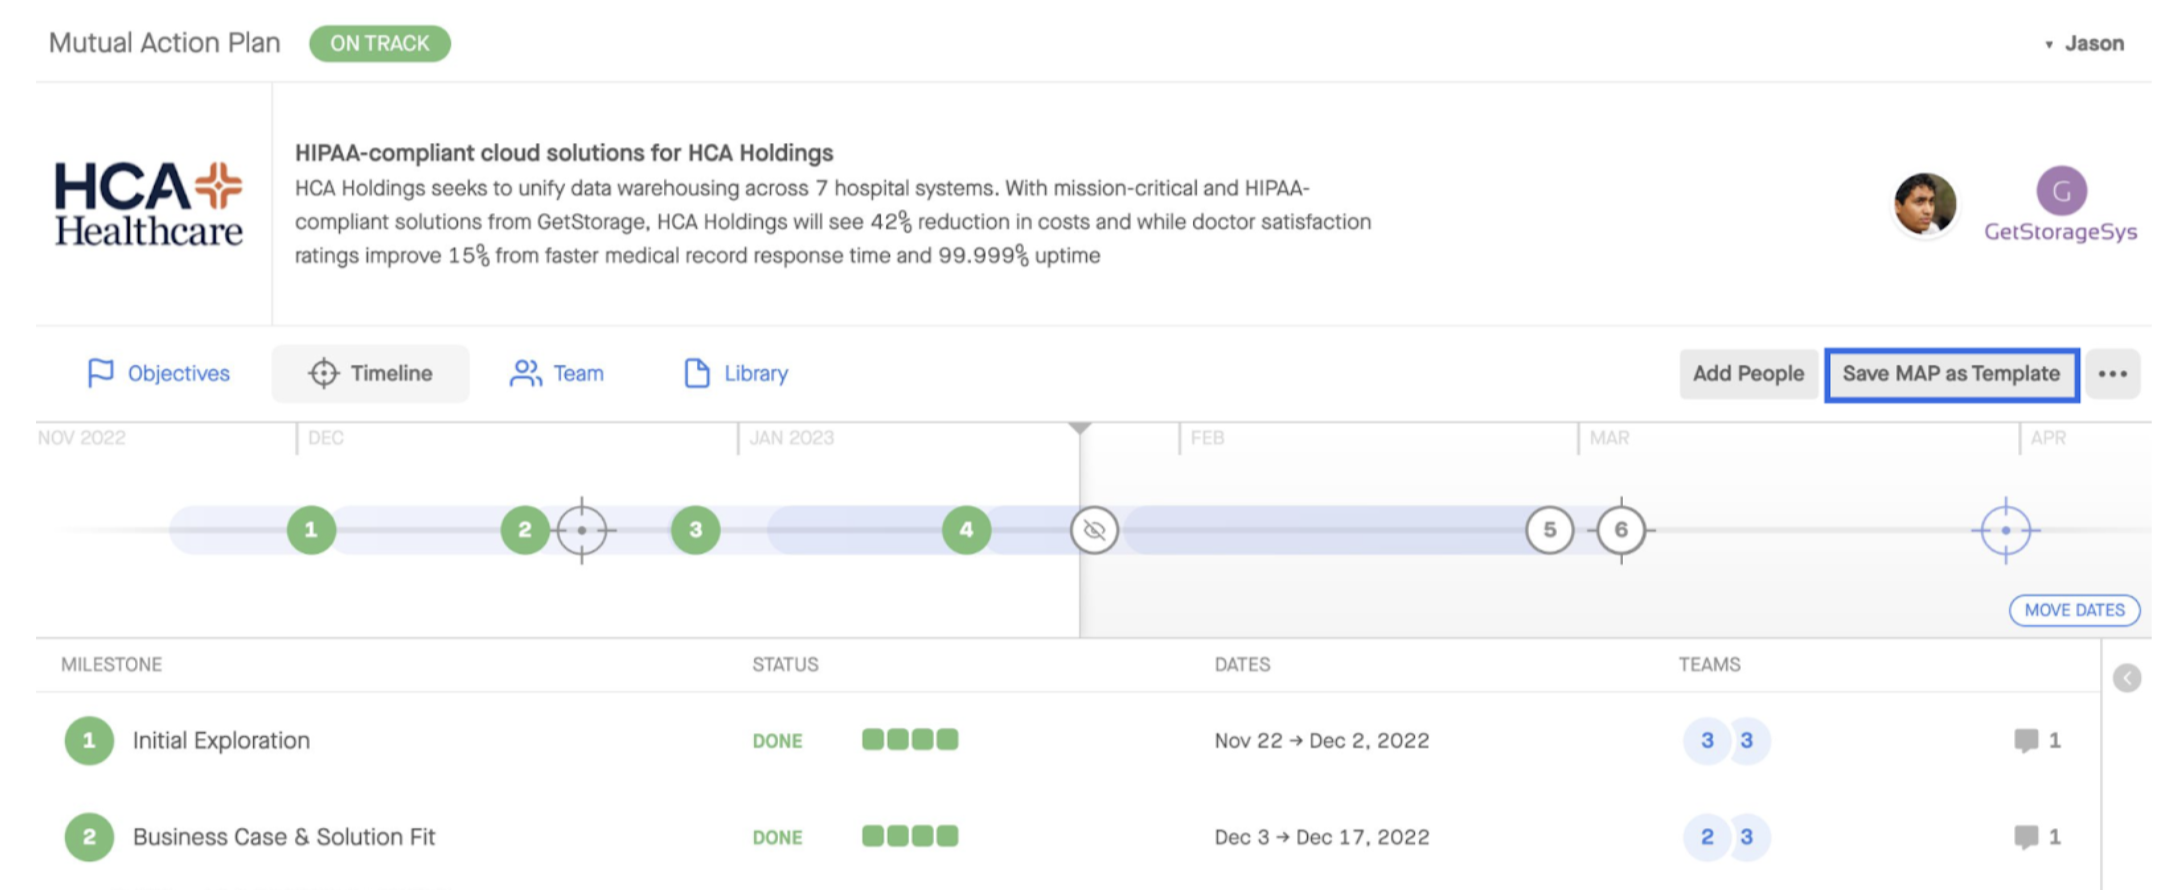Open comments for Business Case & Solution Fit
The width and height of the screenshot is (2160, 890).
2036,837
